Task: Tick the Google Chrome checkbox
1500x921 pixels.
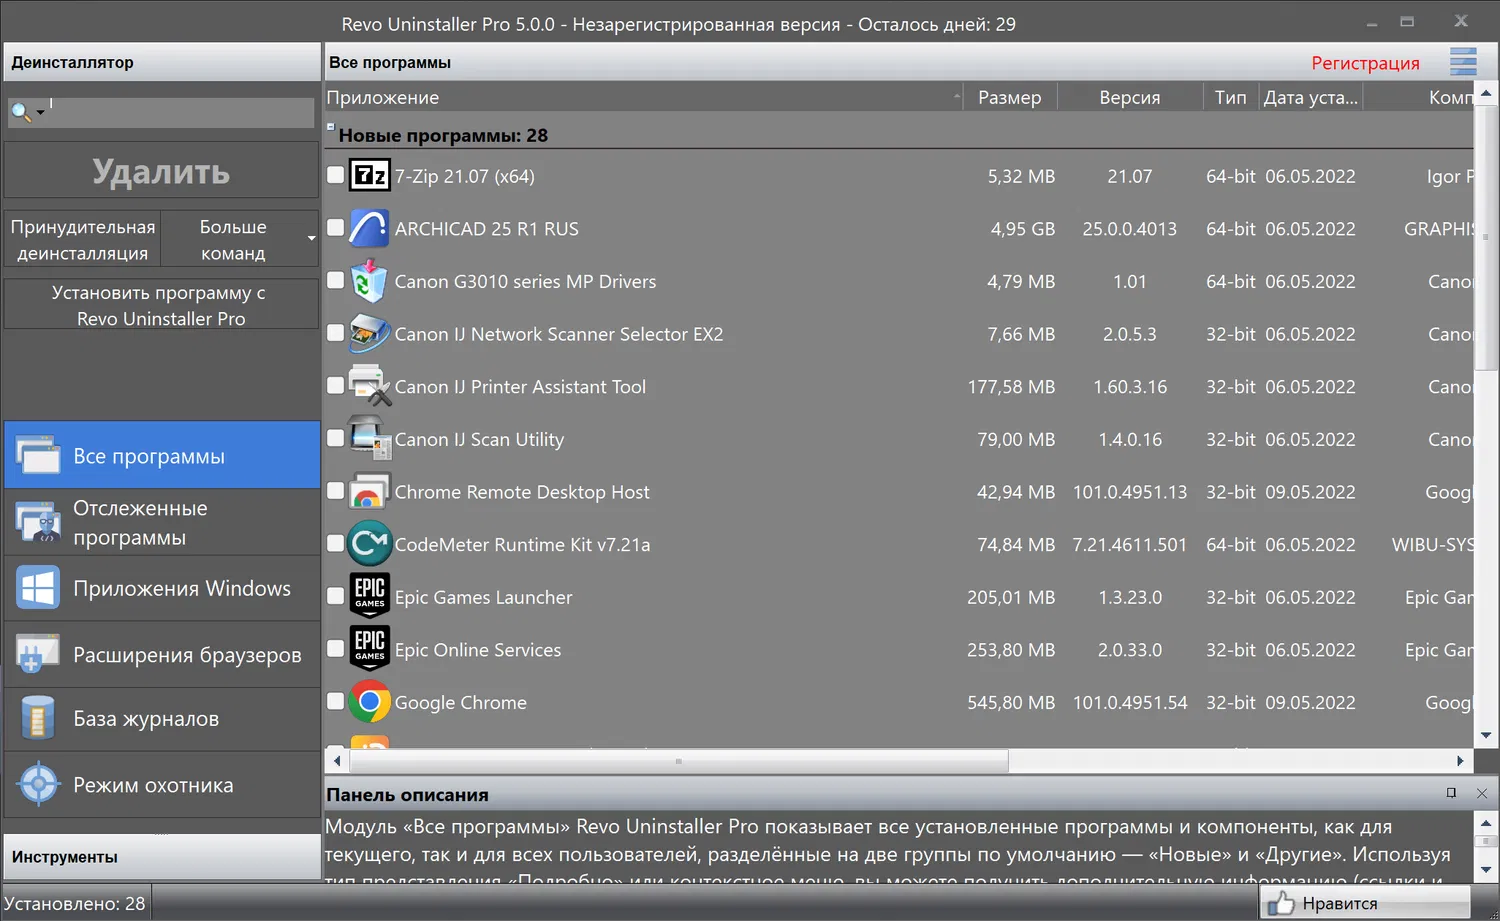Action: (x=336, y=701)
